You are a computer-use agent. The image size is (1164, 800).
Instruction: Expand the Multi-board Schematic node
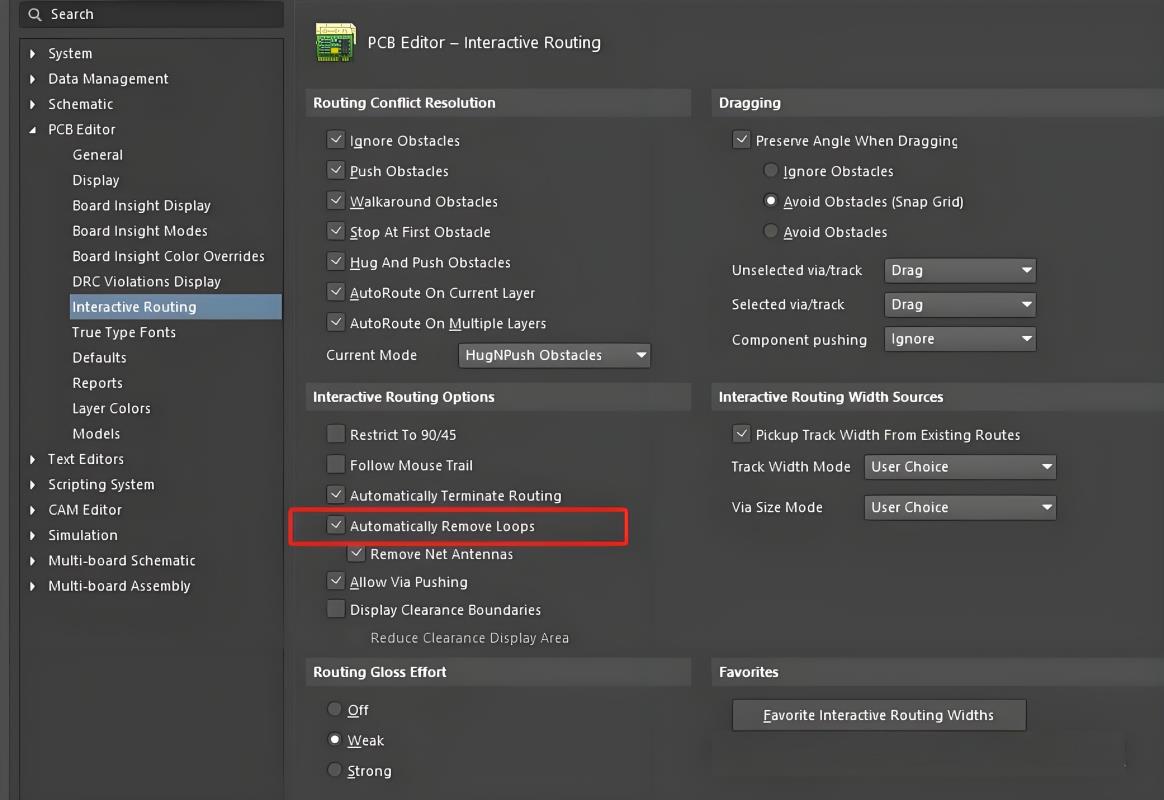[x=33, y=561]
